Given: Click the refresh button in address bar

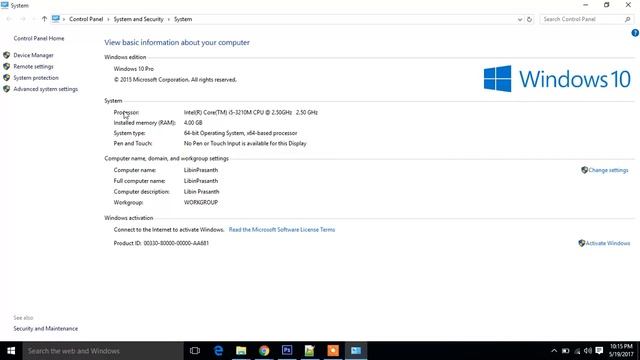Looking at the screenshot, I should [x=529, y=19].
